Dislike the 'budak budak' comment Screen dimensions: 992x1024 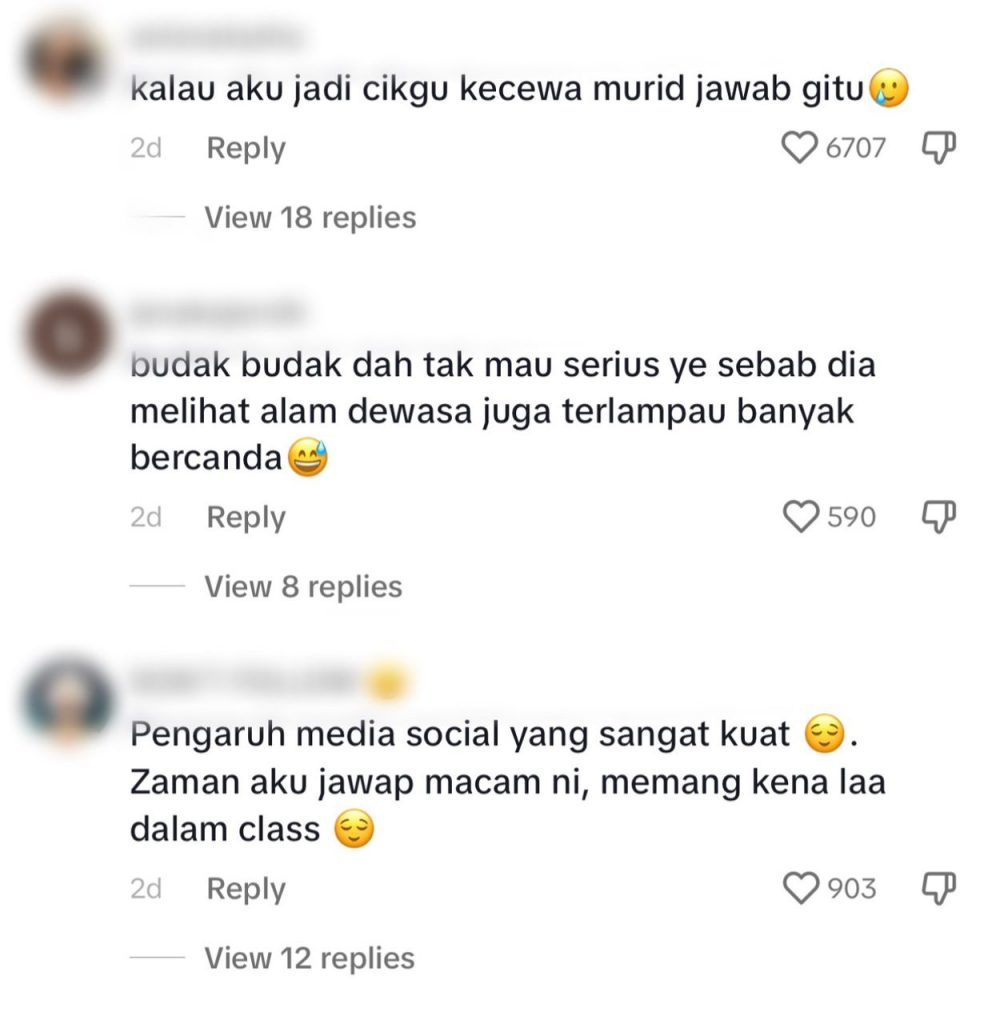[x=938, y=517]
